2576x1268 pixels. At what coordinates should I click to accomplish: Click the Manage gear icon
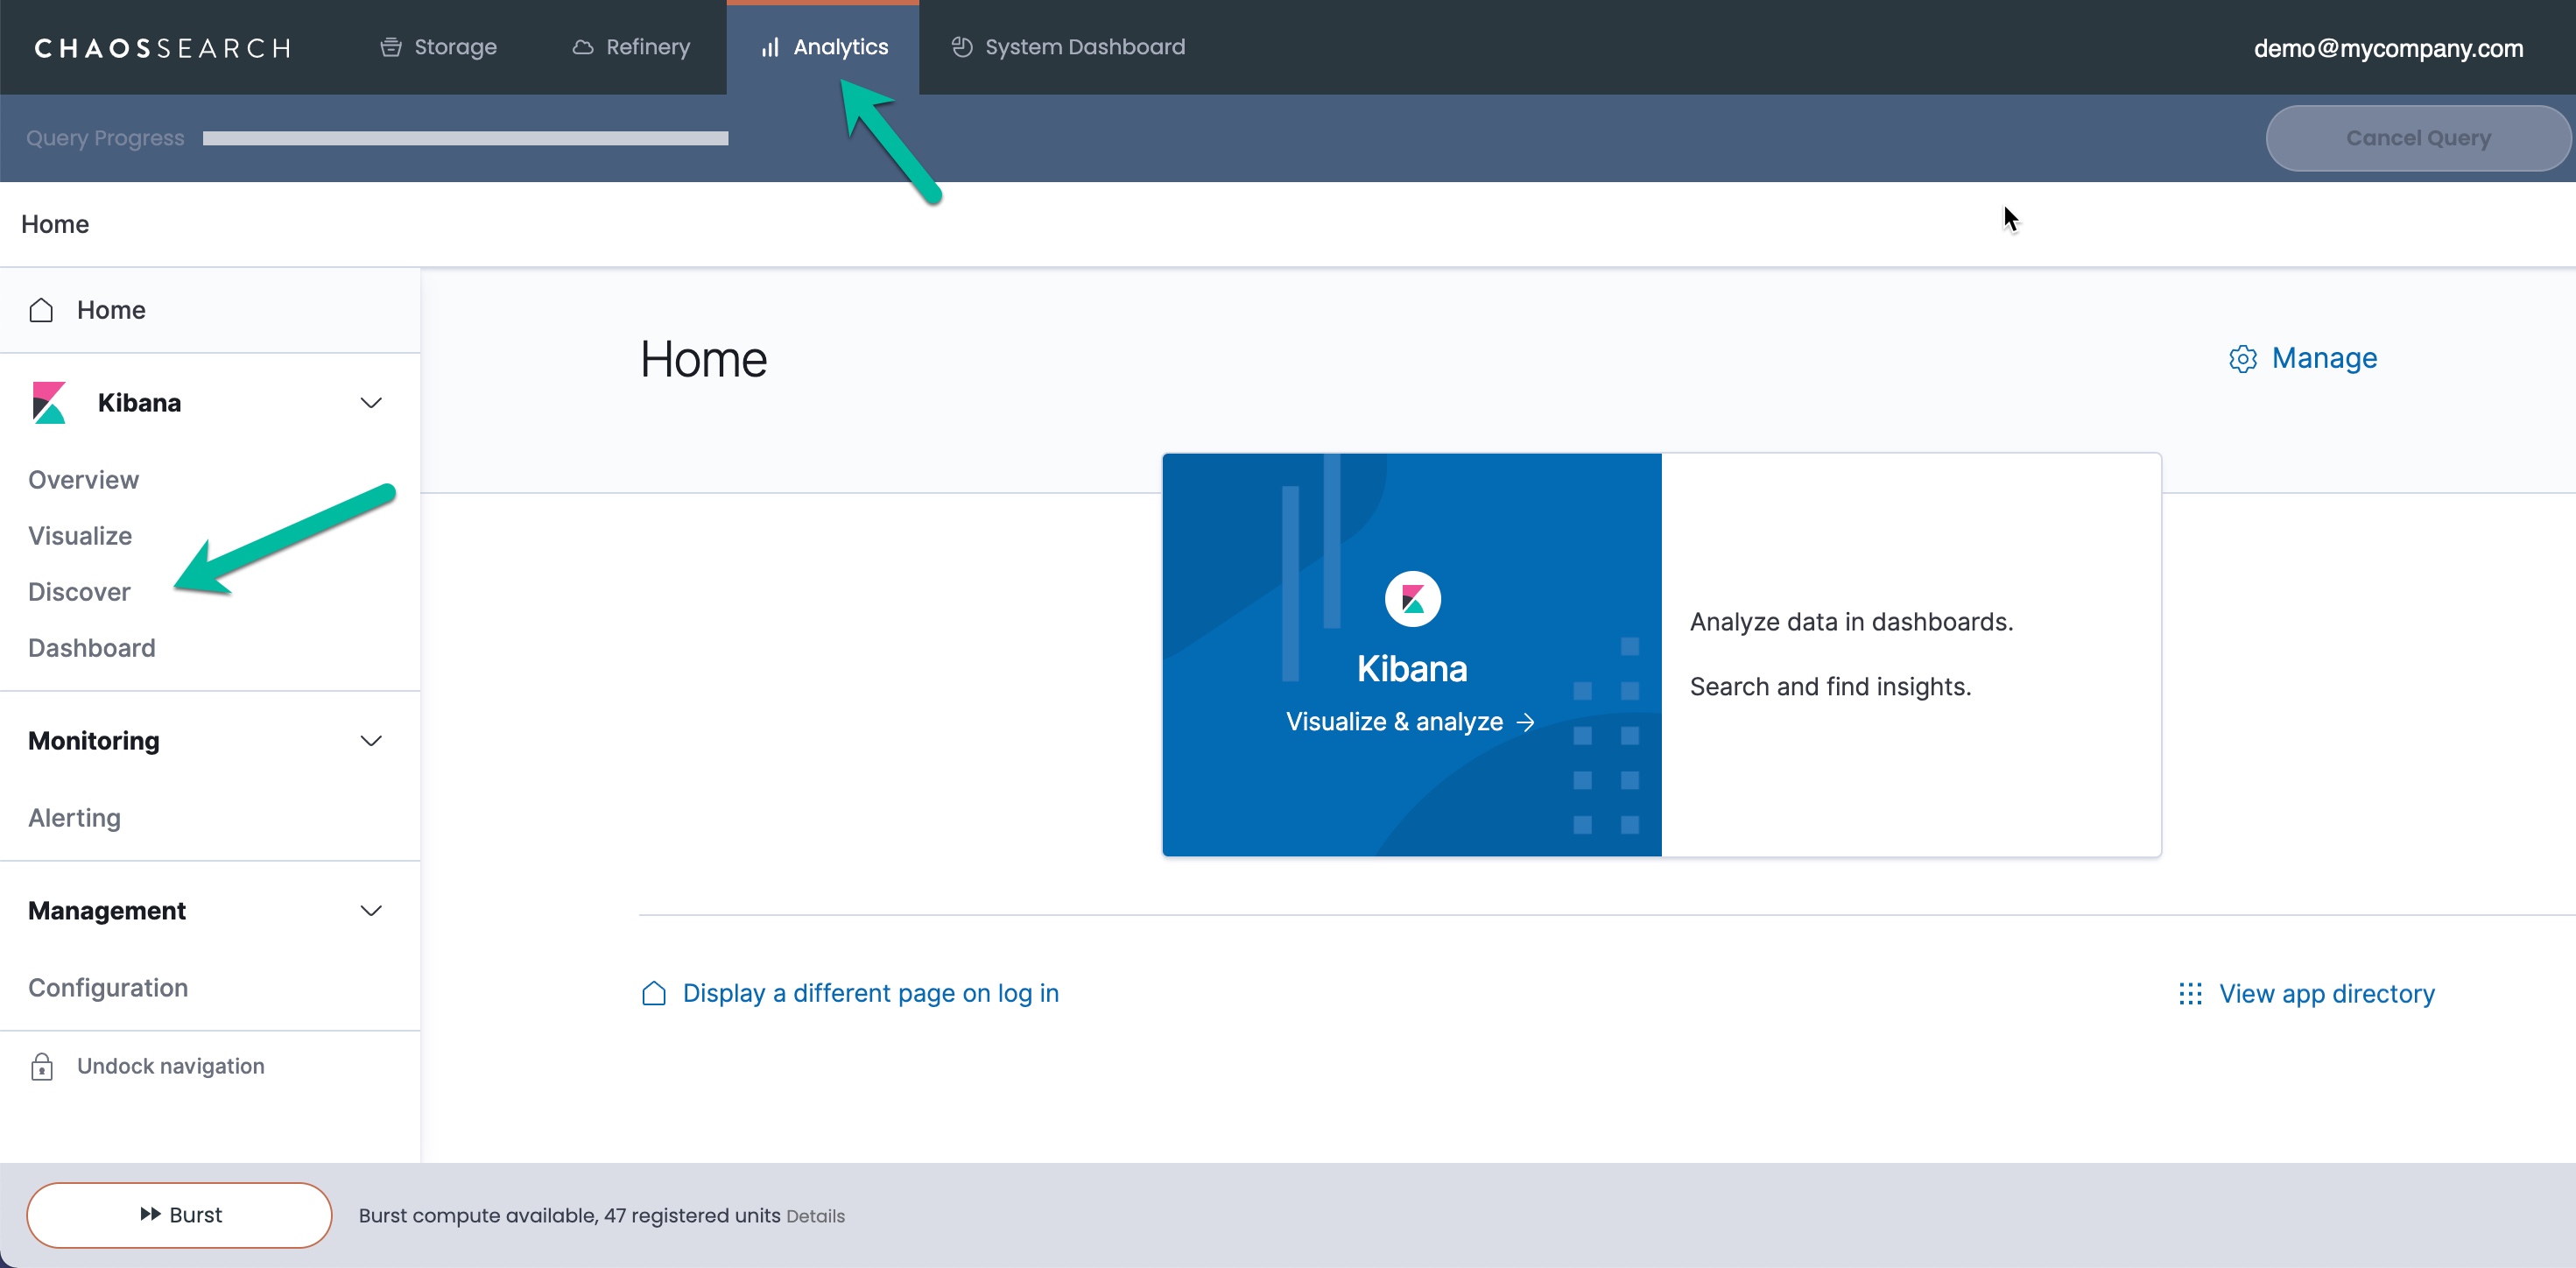pyautogui.click(x=2242, y=359)
